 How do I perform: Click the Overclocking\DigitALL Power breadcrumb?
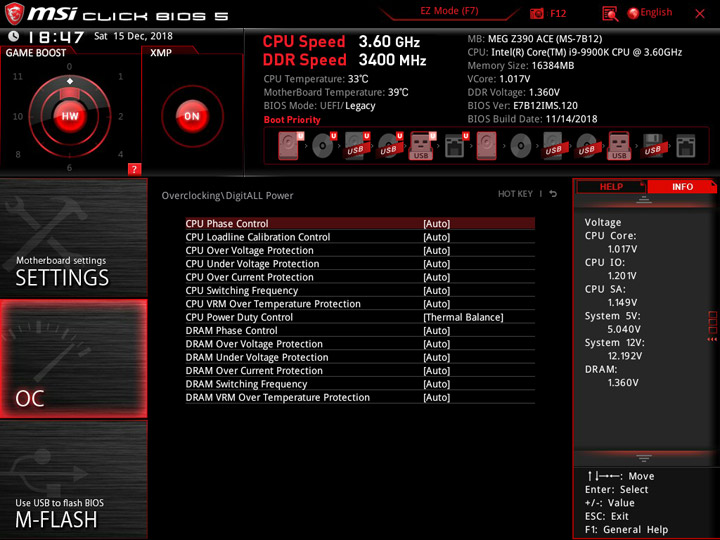[x=227, y=196]
